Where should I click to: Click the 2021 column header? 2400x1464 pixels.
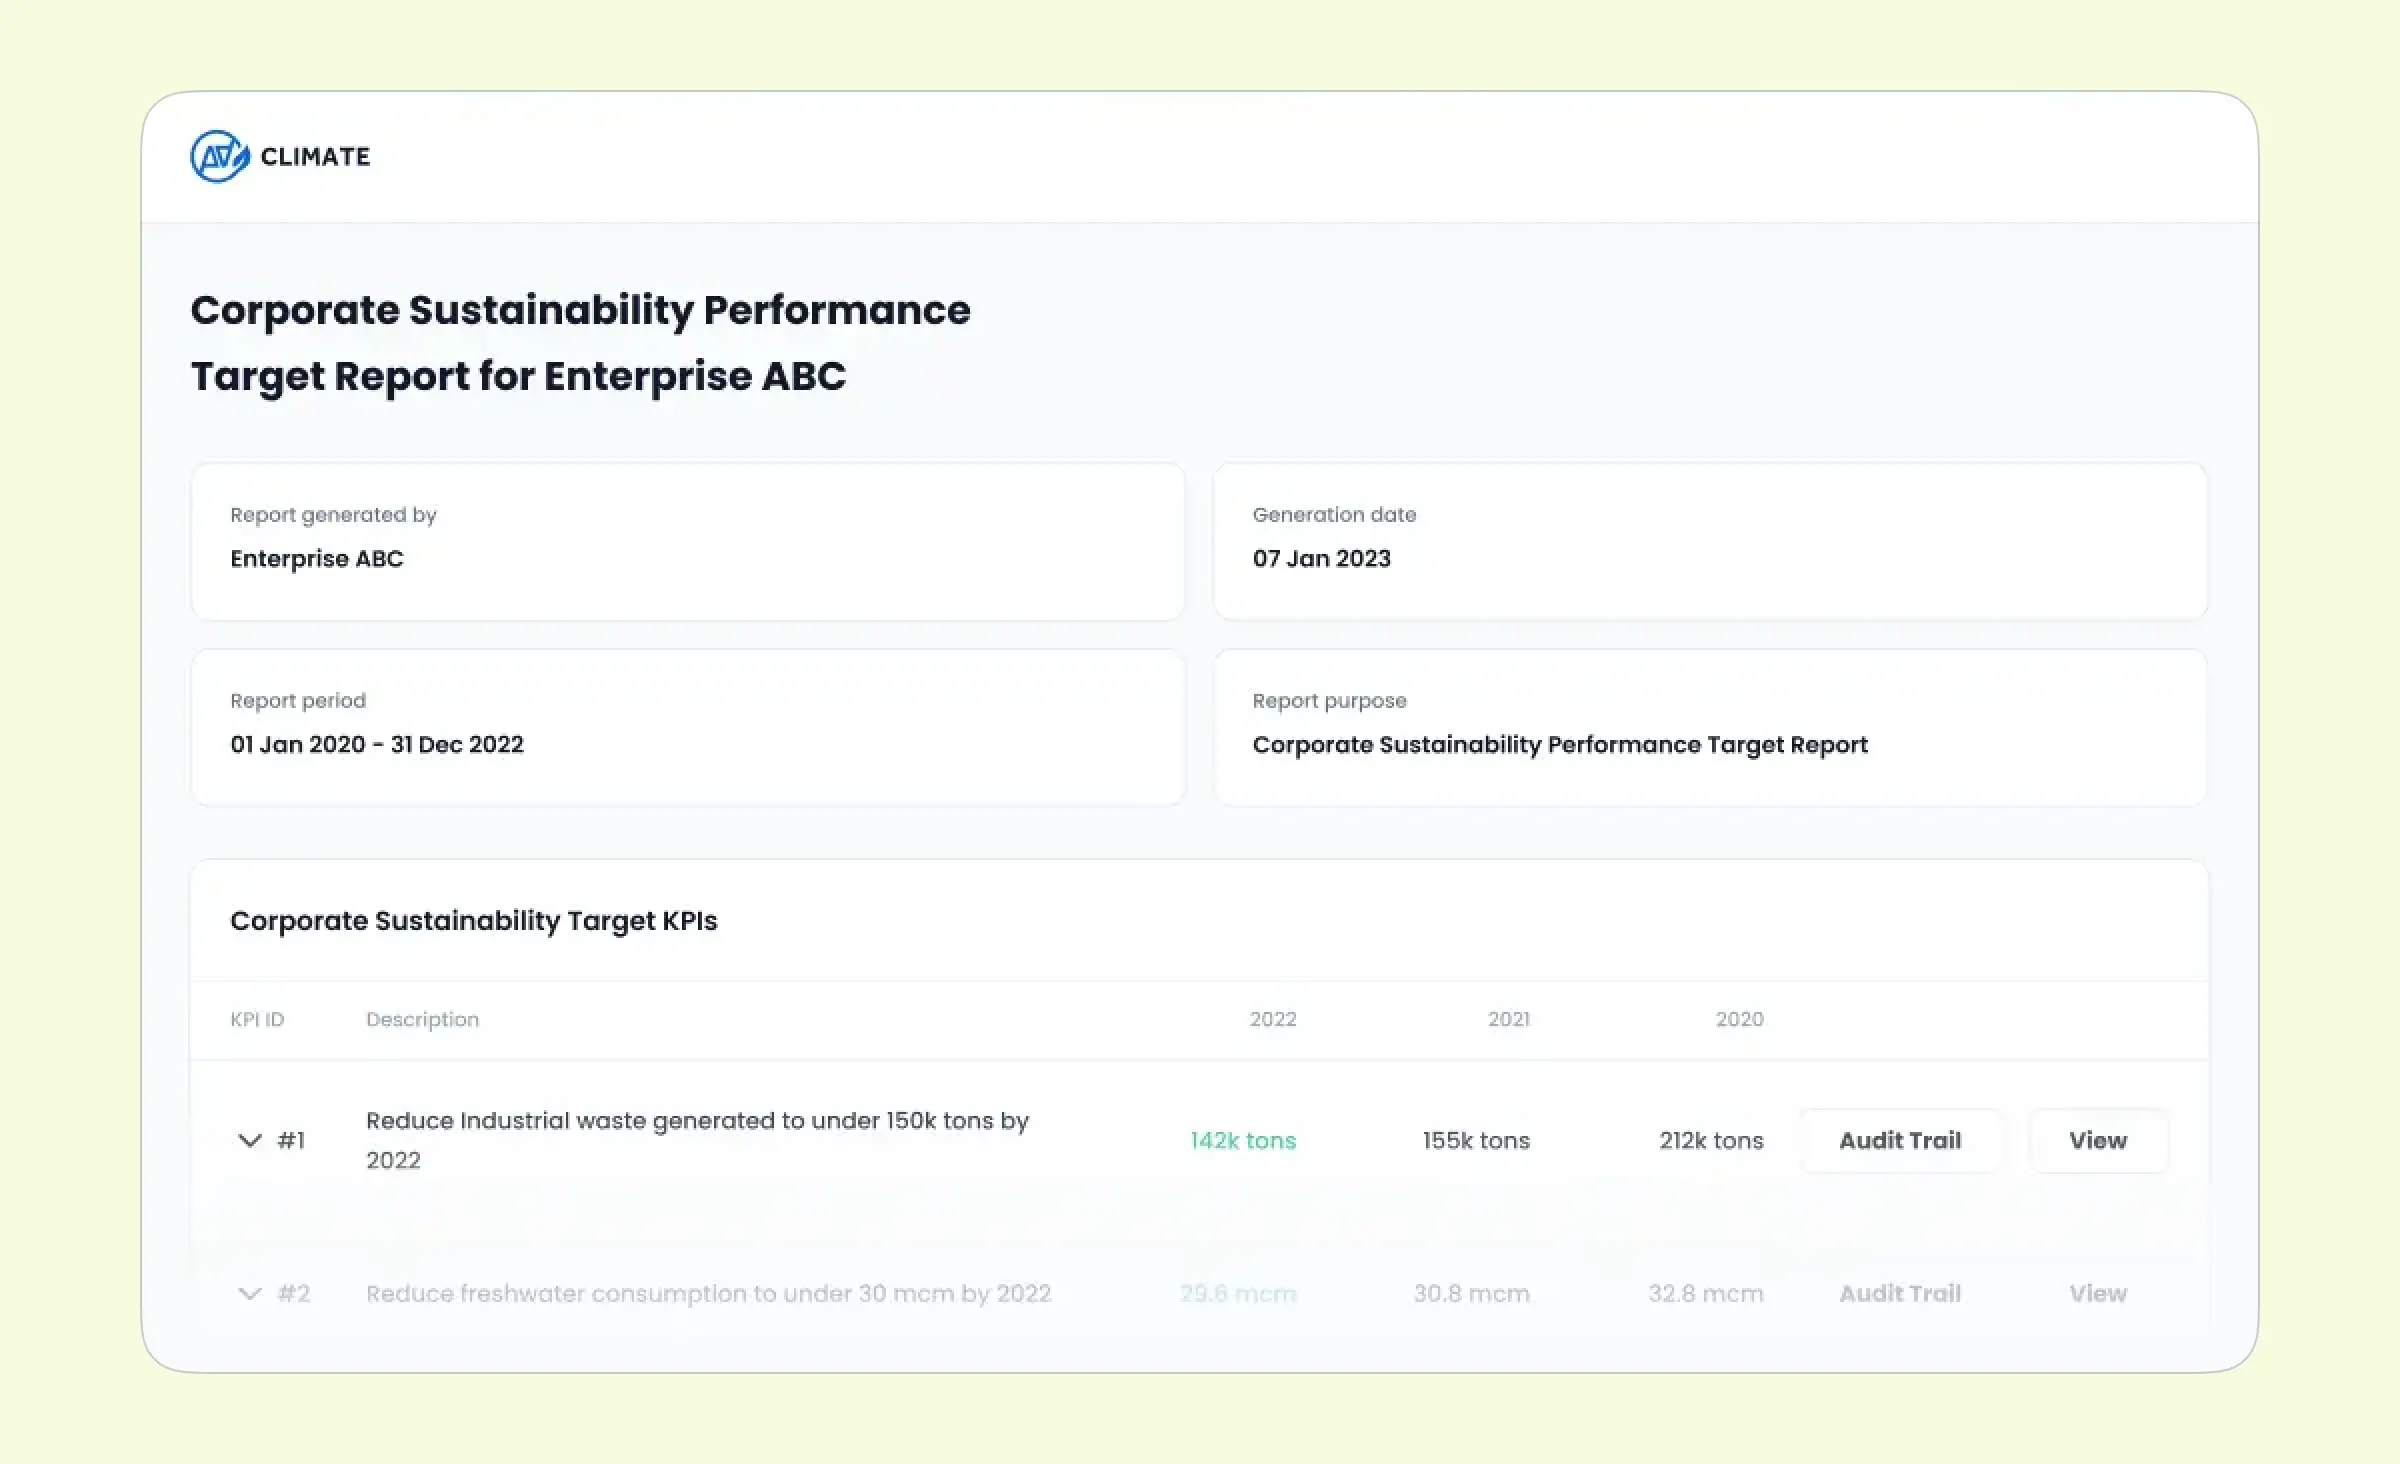(1509, 1019)
